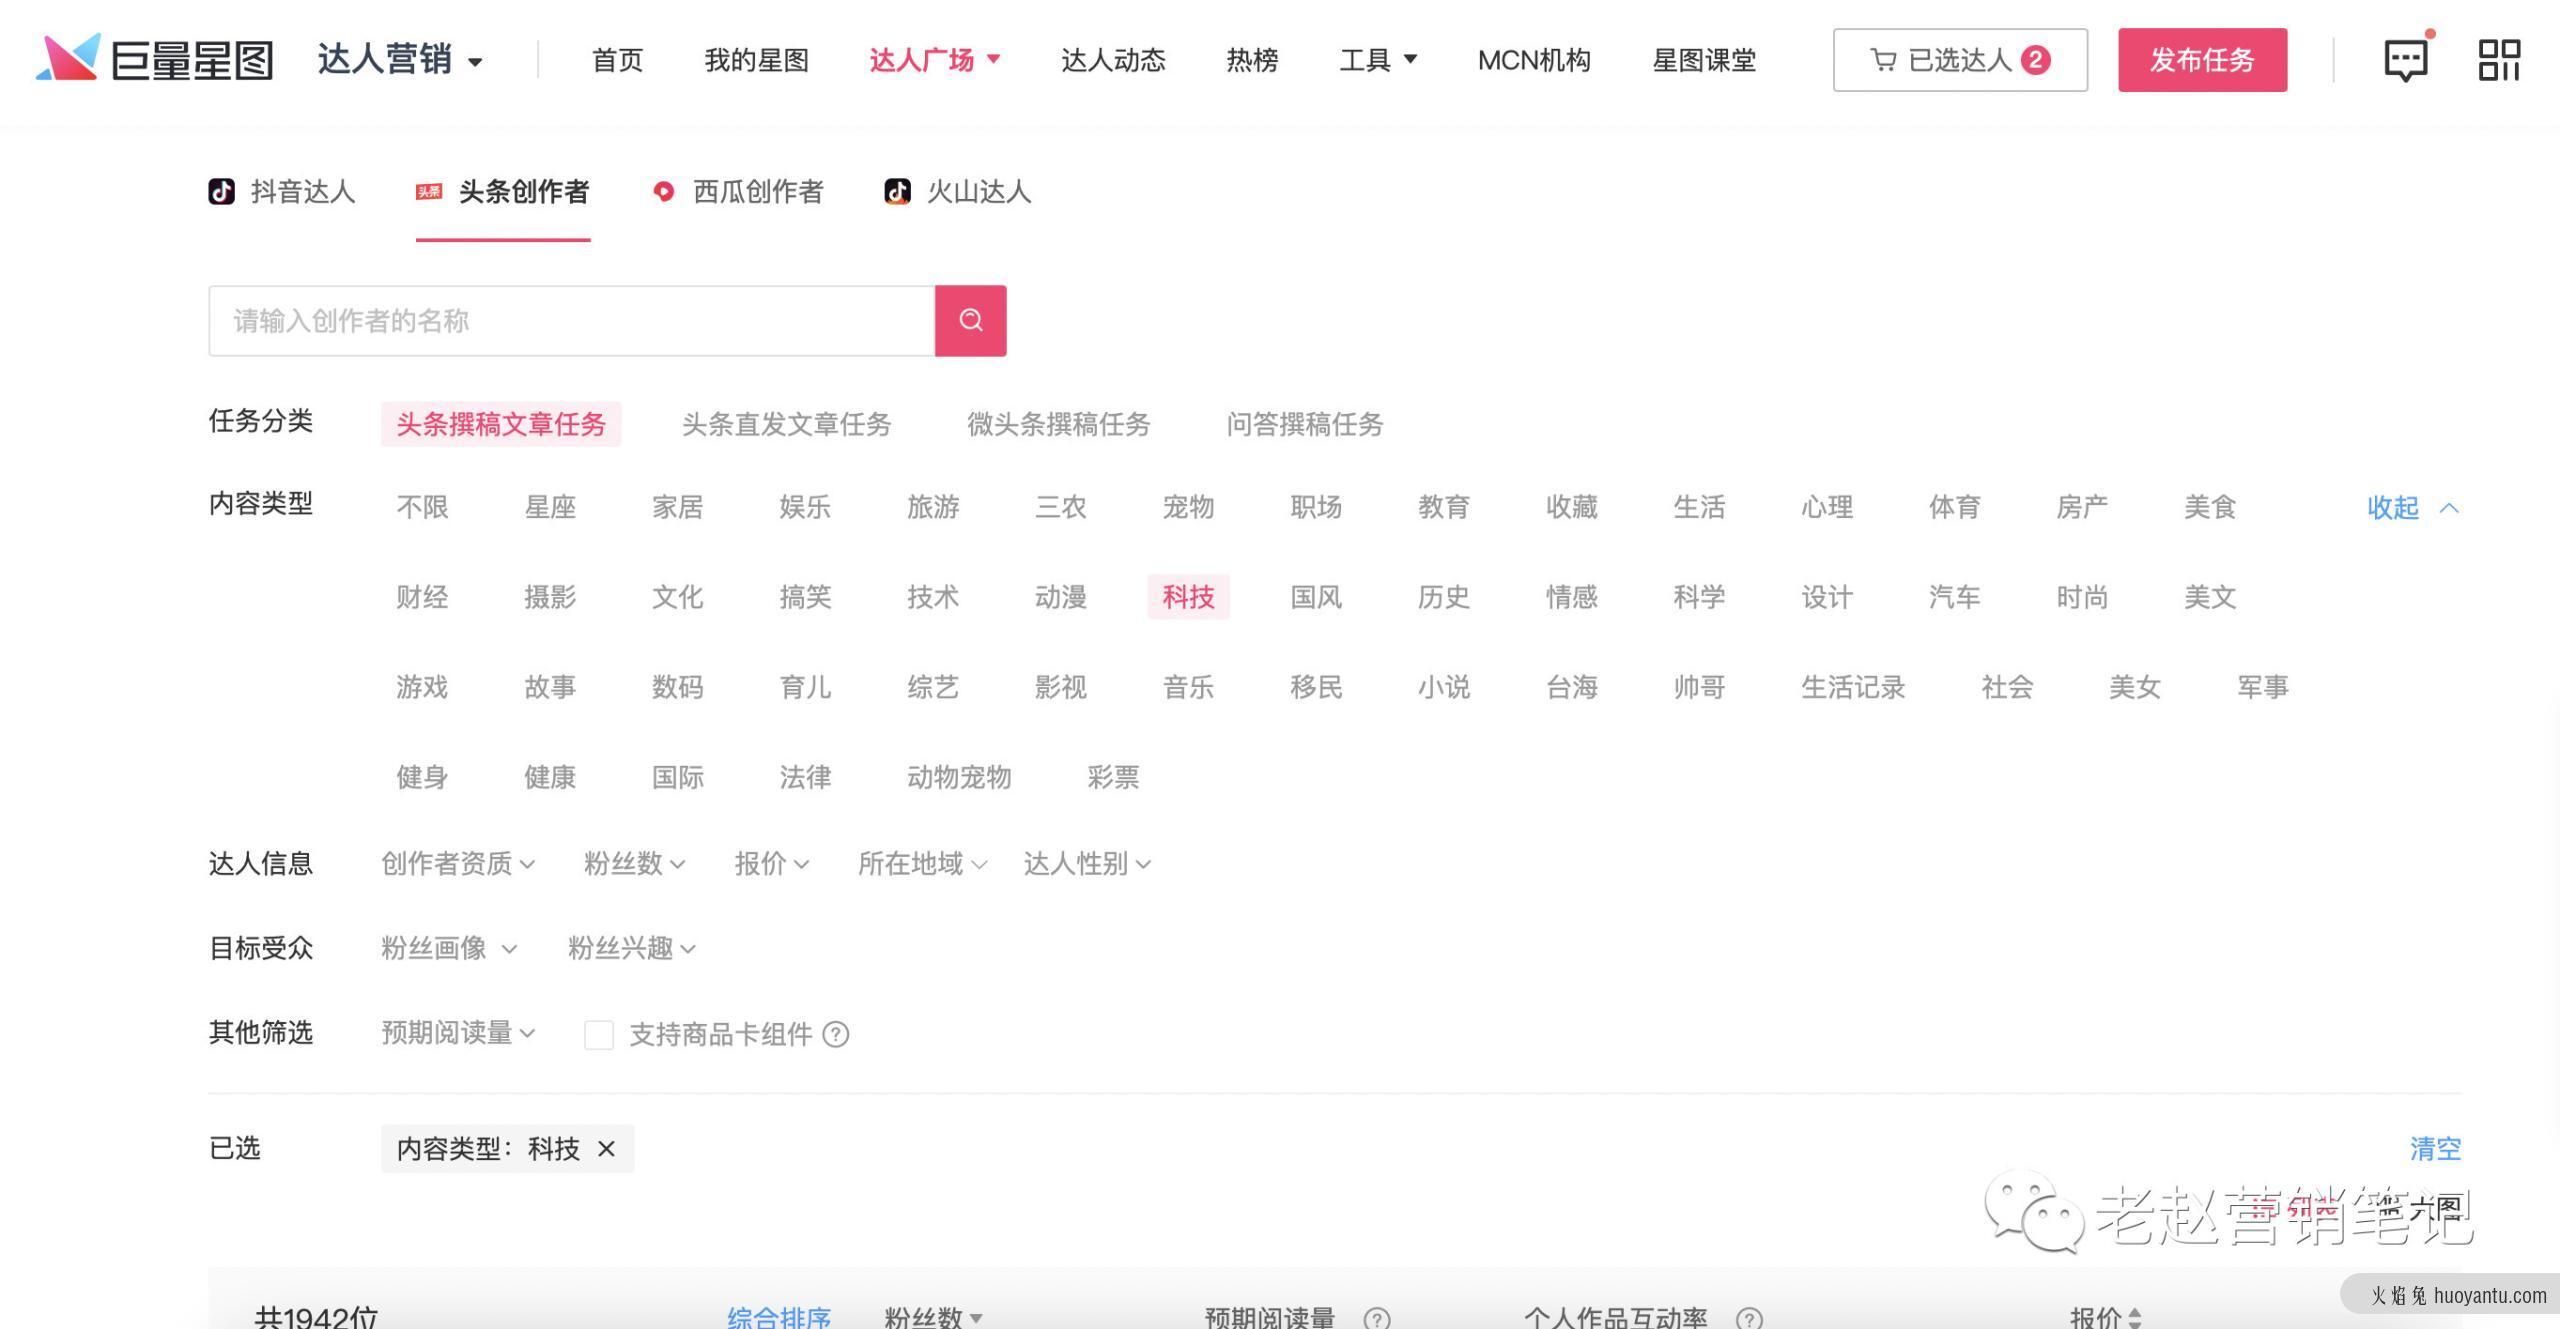Open the 达人营销 dropdown
This screenshot has width=2560, height=1329.
point(400,60)
